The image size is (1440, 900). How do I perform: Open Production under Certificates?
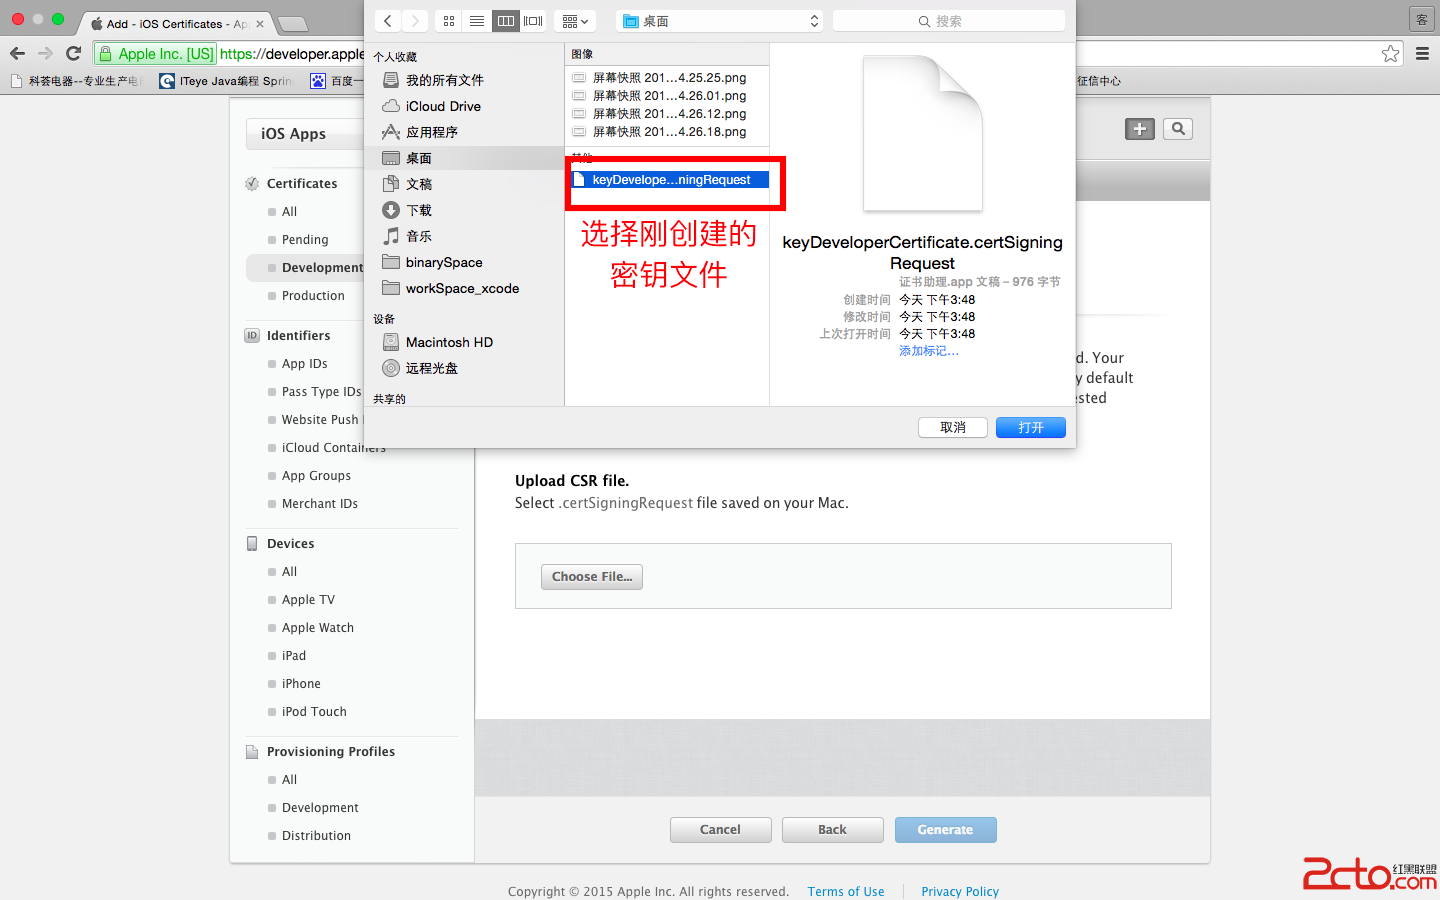tap(313, 296)
